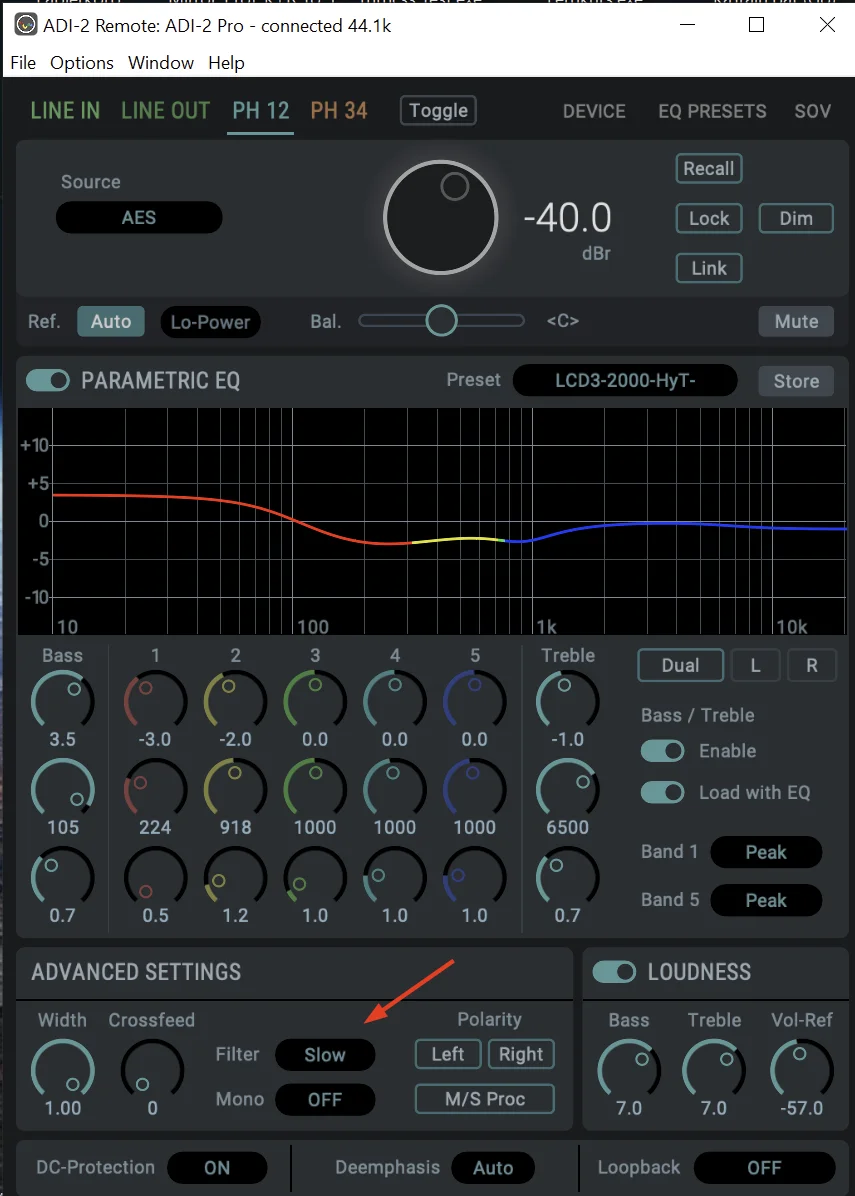Click the Band 1 gain knob showing -3.0
The width and height of the screenshot is (855, 1196).
pos(155,701)
